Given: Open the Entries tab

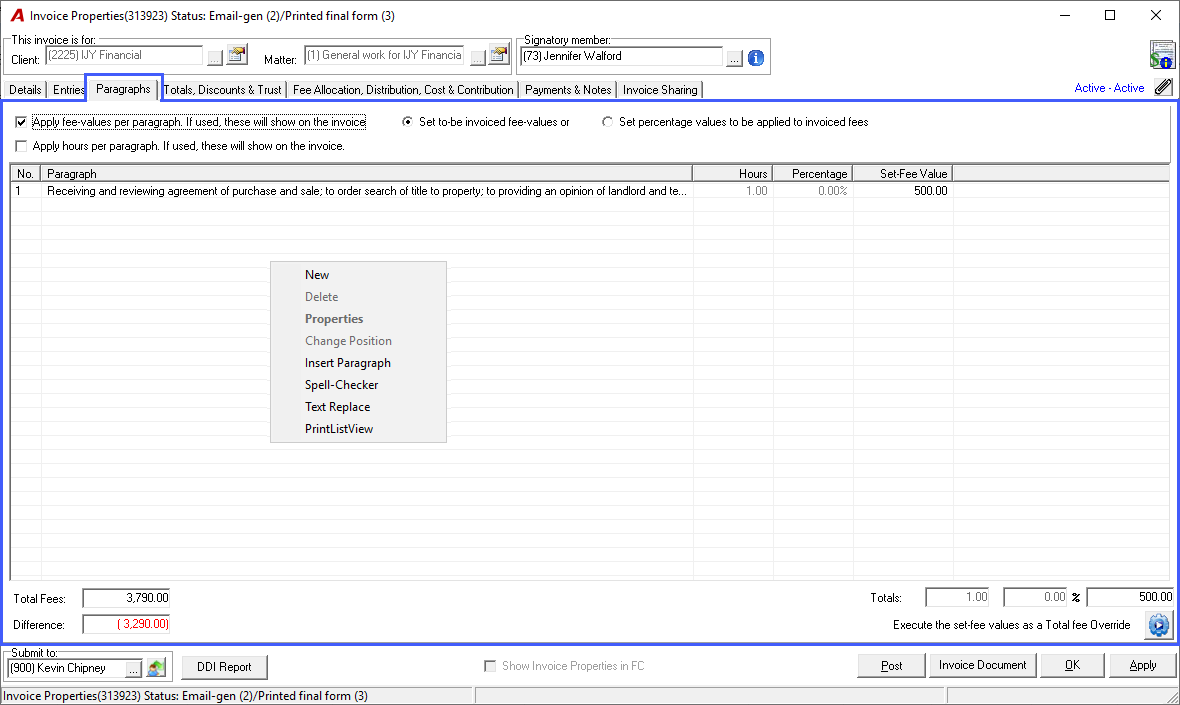Looking at the screenshot, I should point(68,90).
